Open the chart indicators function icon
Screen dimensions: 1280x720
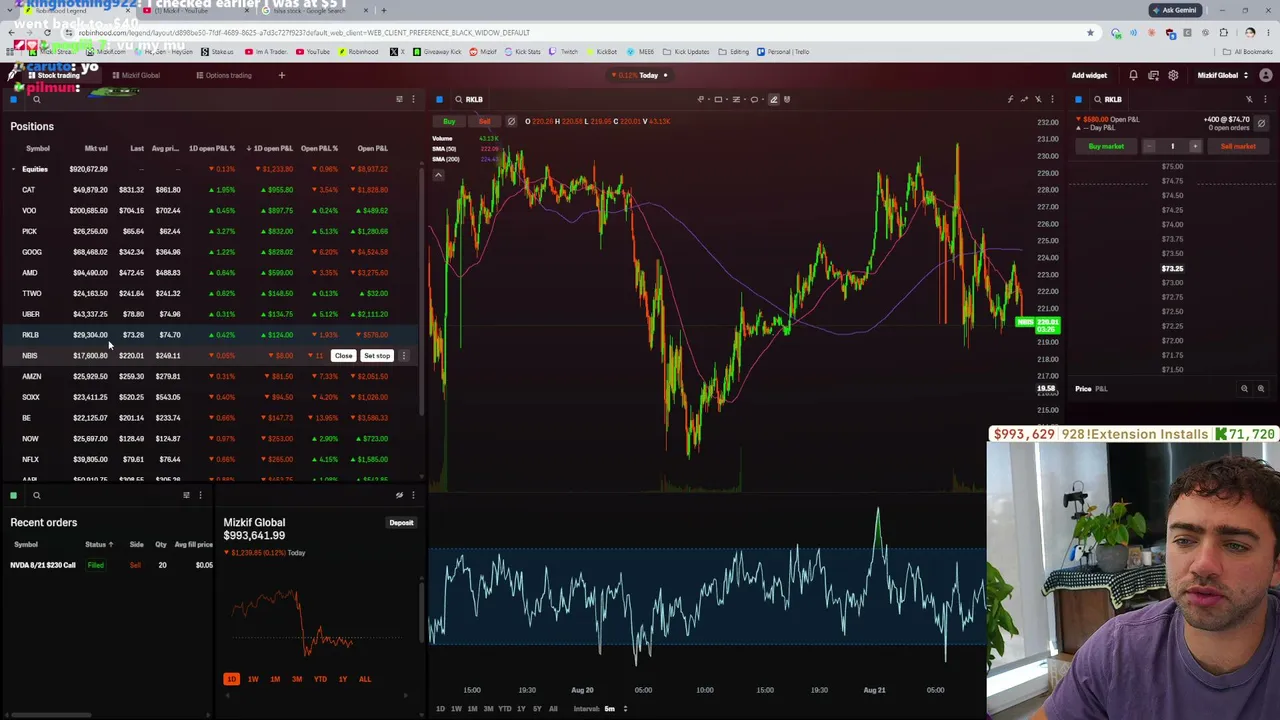(1010, 99)
